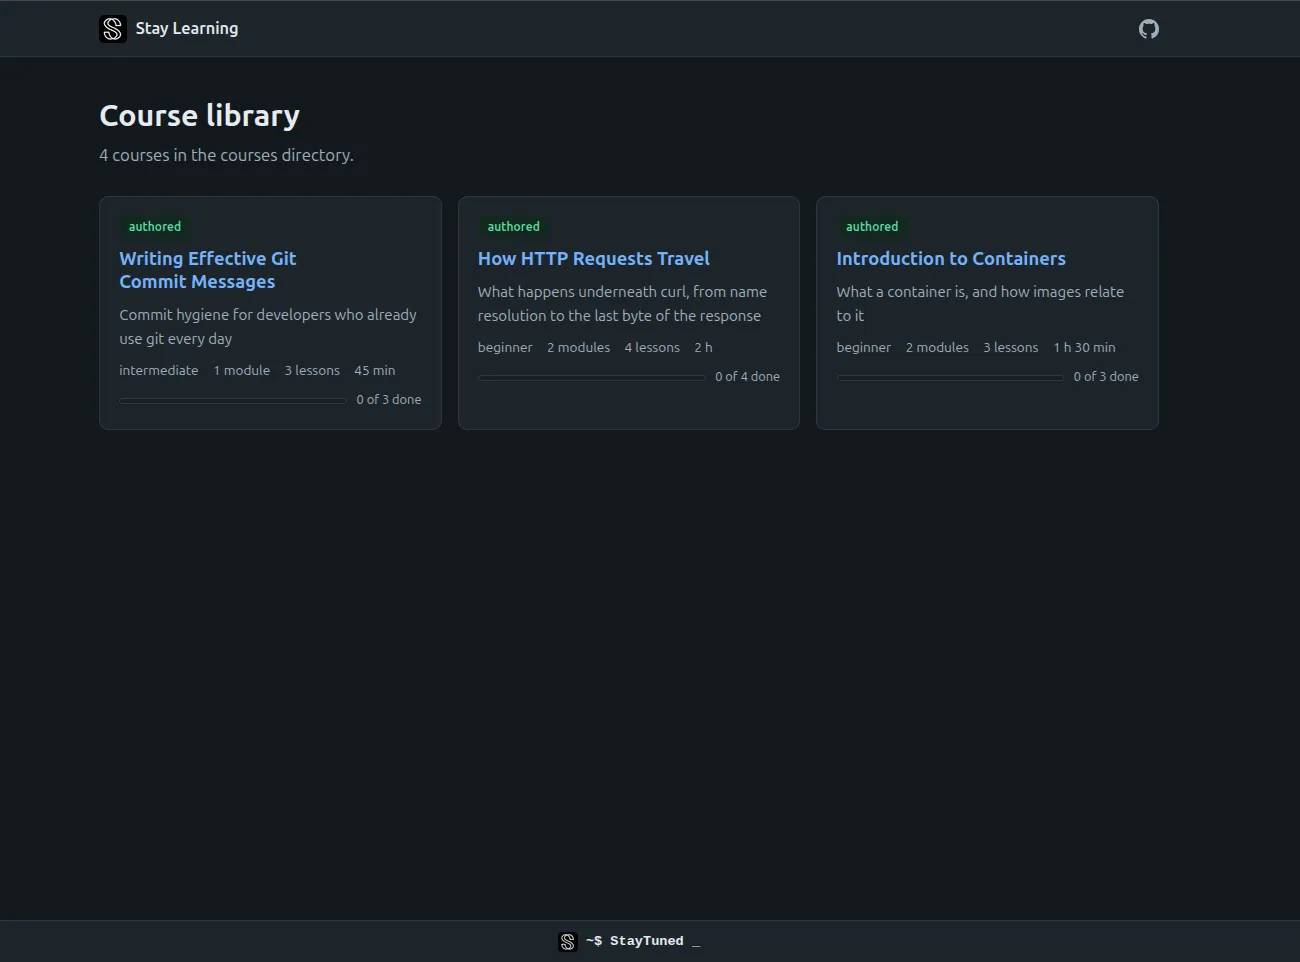Click '0 of 4 done' progress text
The width and height of the screenshot is (1300, 962).
point(747,377)
